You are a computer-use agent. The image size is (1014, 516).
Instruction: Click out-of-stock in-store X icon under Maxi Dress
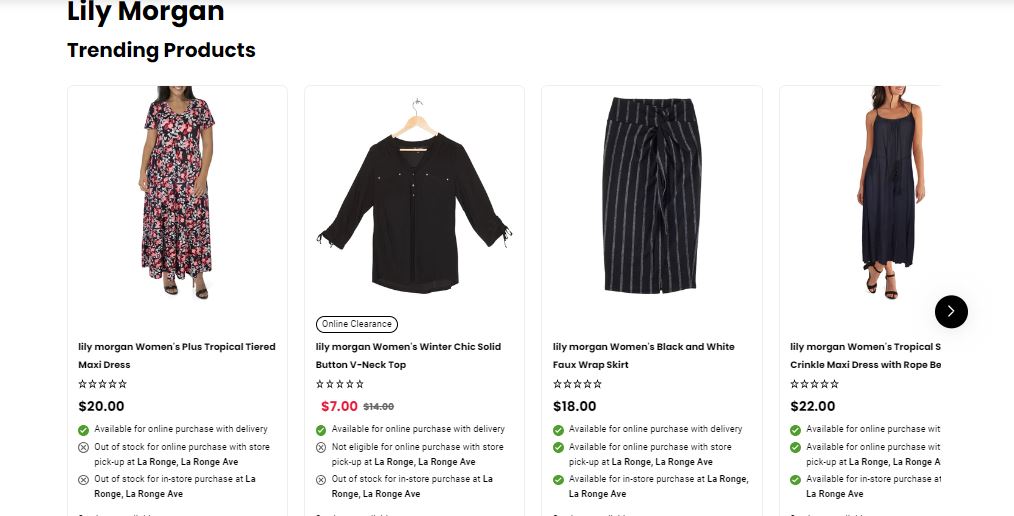pyautogui.click(x=84, y=480)
